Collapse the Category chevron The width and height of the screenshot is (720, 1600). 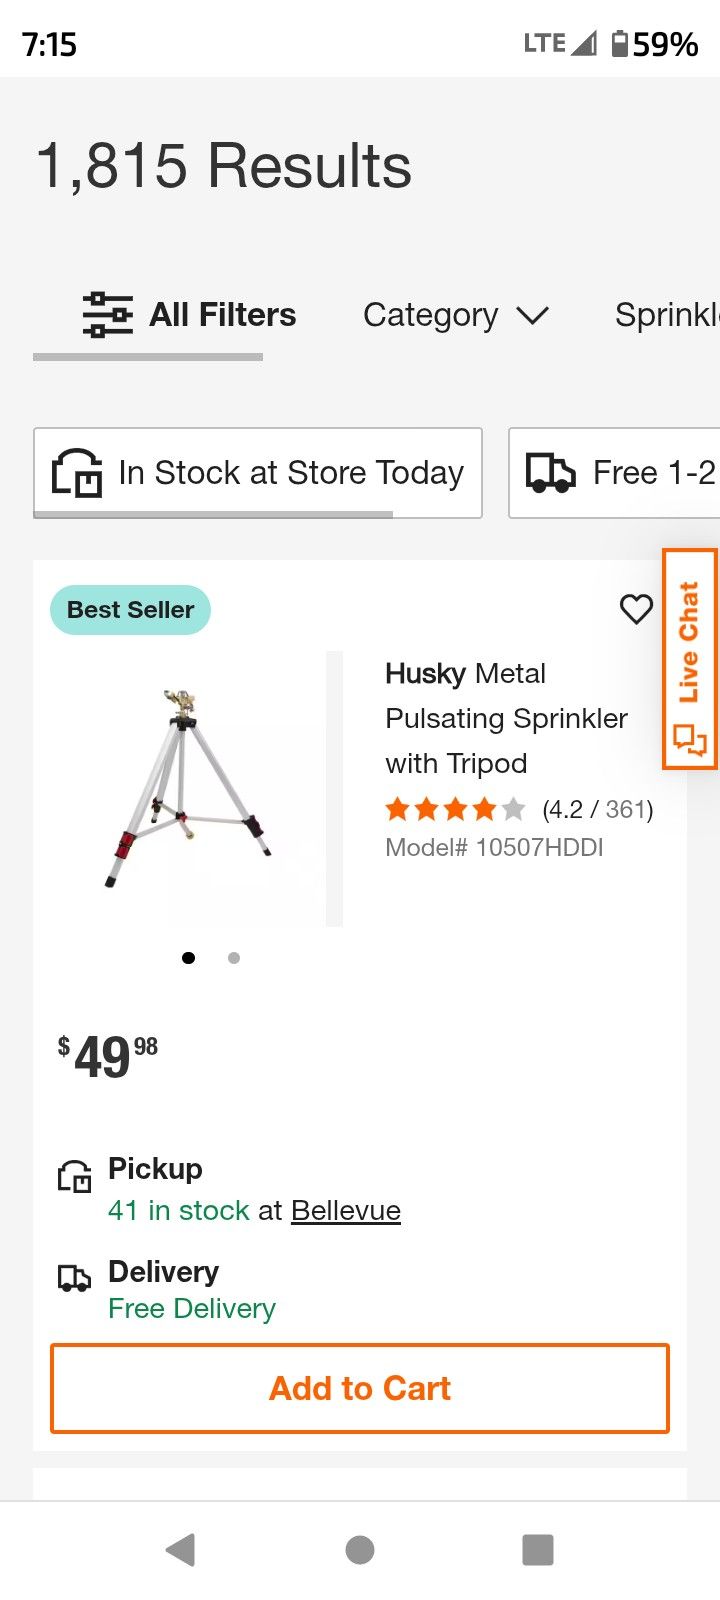532,316
